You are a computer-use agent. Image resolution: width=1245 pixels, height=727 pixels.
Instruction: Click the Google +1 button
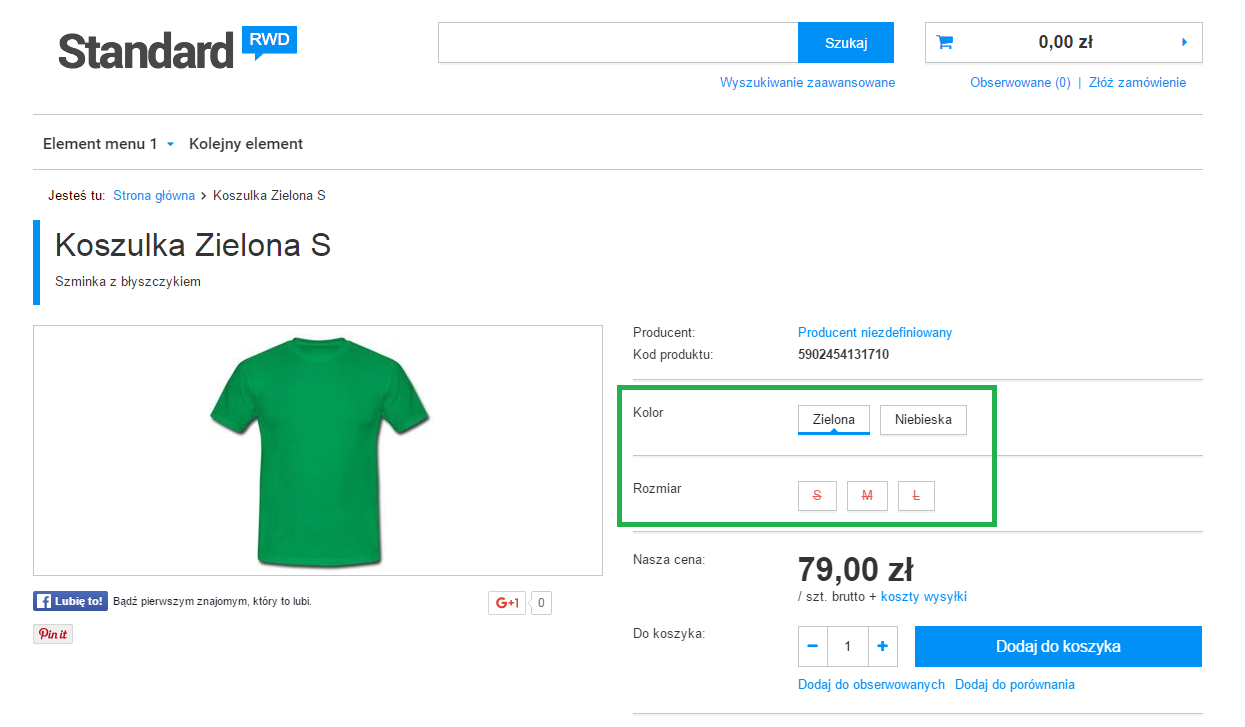(x=507, y=602)
